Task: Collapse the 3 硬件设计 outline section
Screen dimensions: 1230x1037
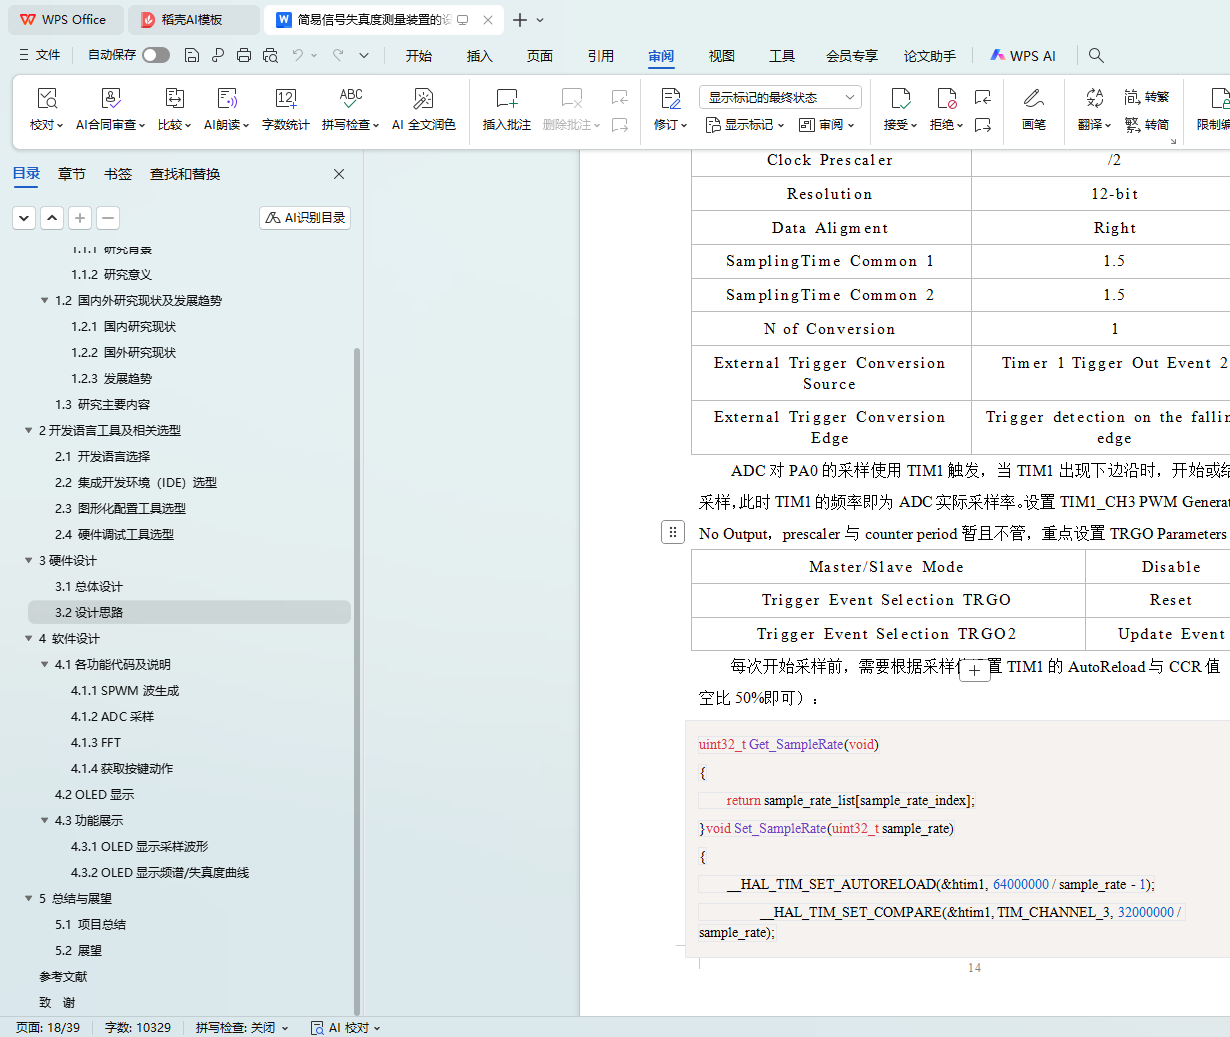Action: pyautogui.click(x=28, y=561)
